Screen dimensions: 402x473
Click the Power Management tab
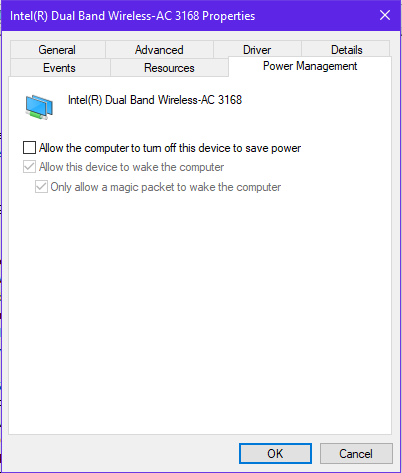310,66
